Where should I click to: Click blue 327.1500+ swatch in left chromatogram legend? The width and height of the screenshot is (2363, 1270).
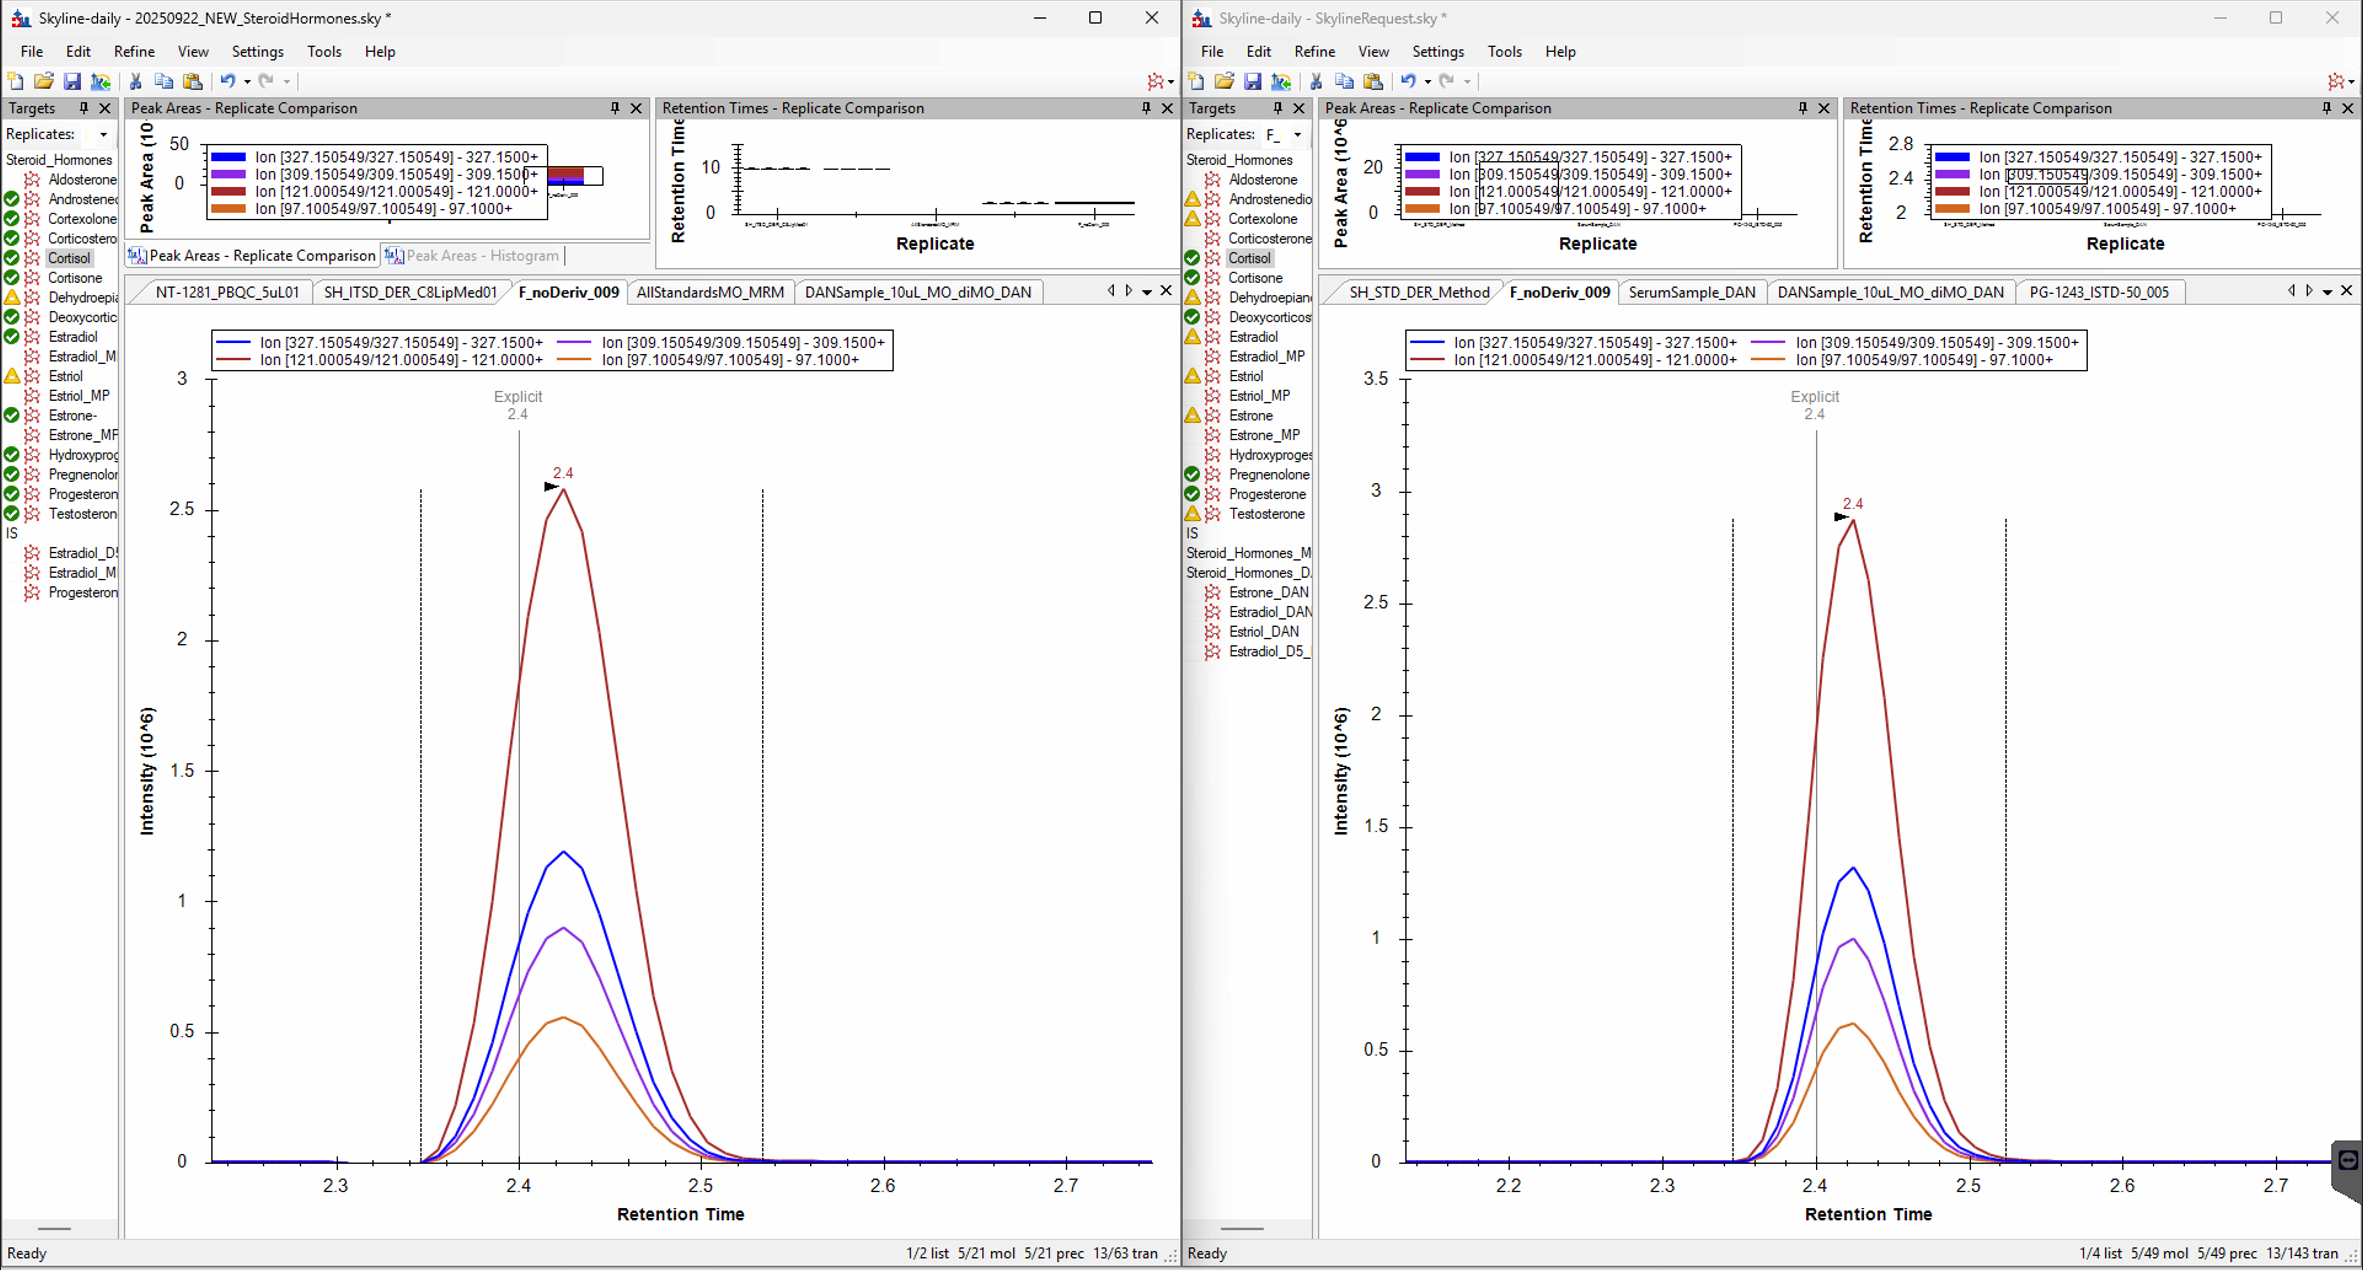[233, 342]
